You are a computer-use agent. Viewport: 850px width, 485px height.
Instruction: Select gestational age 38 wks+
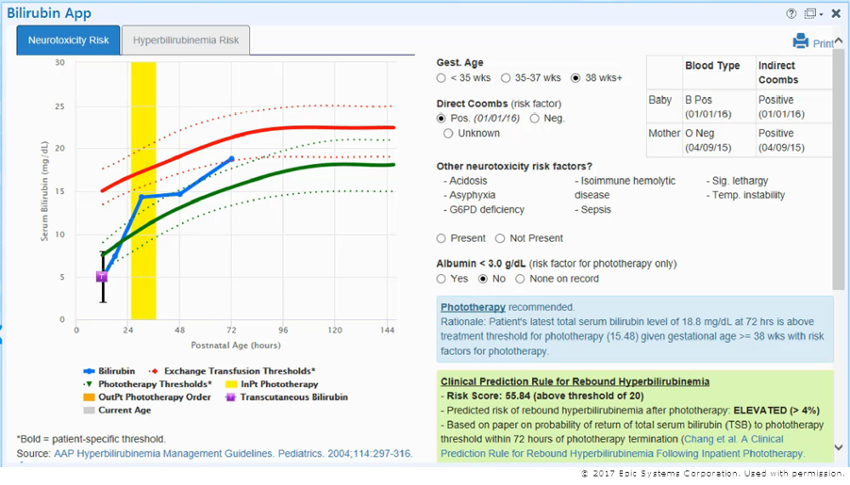pos(576,78)
